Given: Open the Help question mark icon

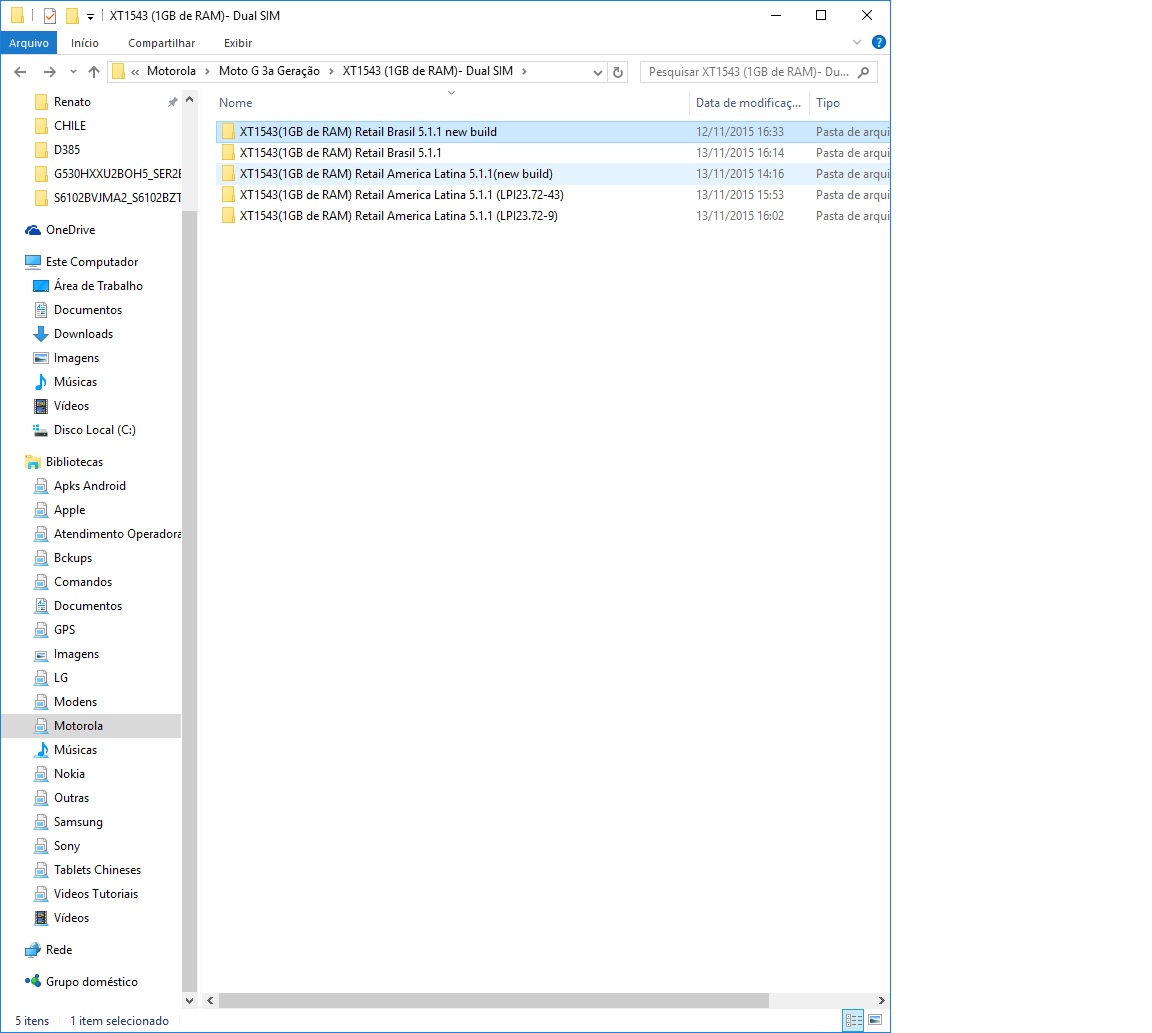Looking at the screenshot, I should 879,43.
